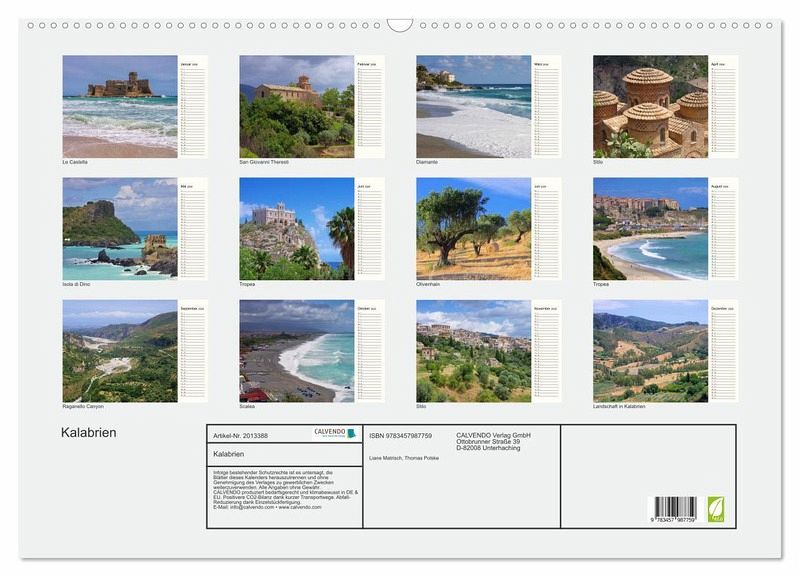Click the August date column

(723, 229)
